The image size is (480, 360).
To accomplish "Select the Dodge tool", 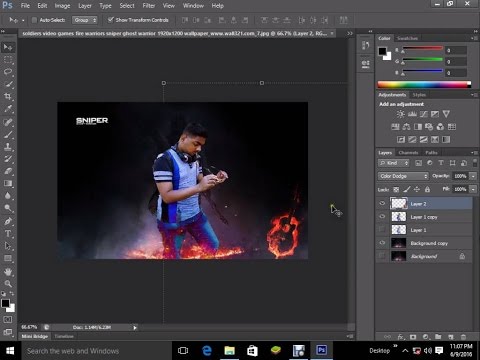I will pos(8,208).
